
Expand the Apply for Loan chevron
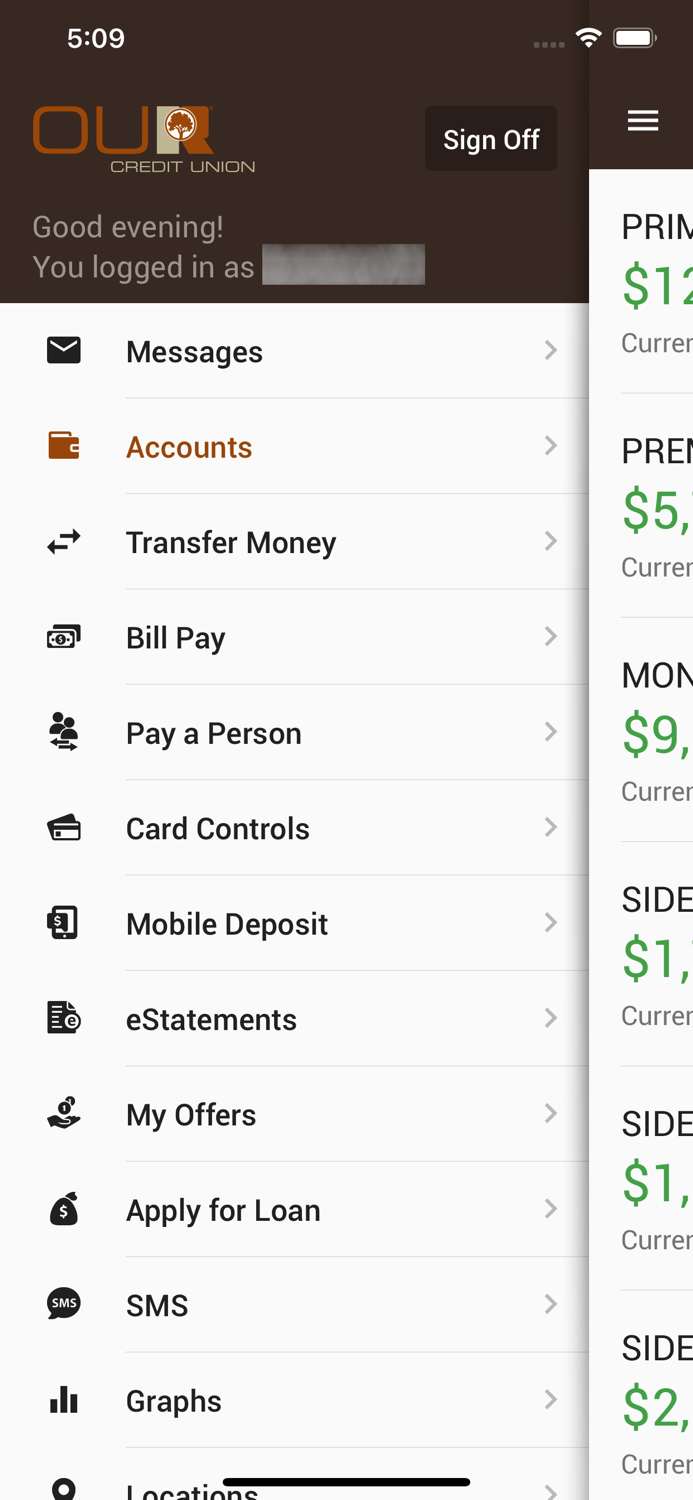click(x=551, y=1209)
